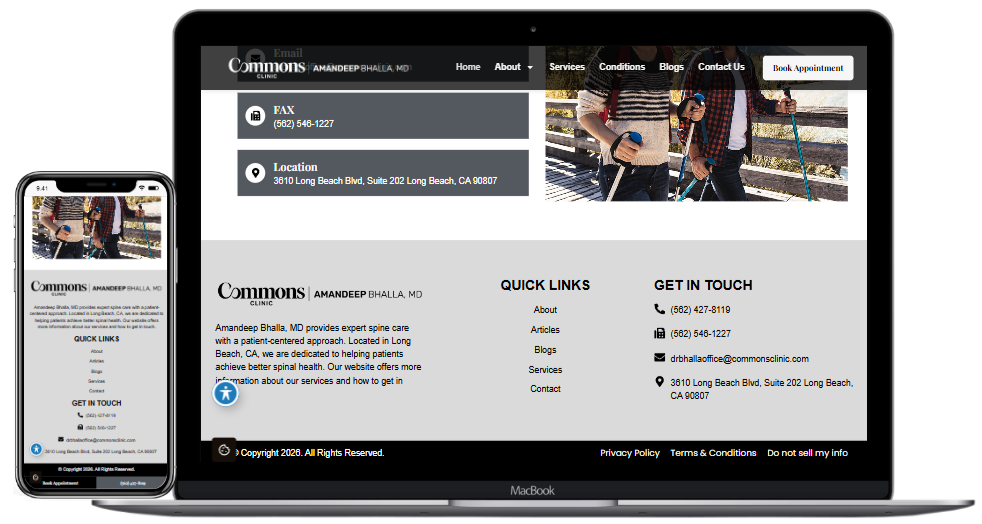Open Contact Us in the navigation bar
982x524 pixels.
(x=721, y=67)
